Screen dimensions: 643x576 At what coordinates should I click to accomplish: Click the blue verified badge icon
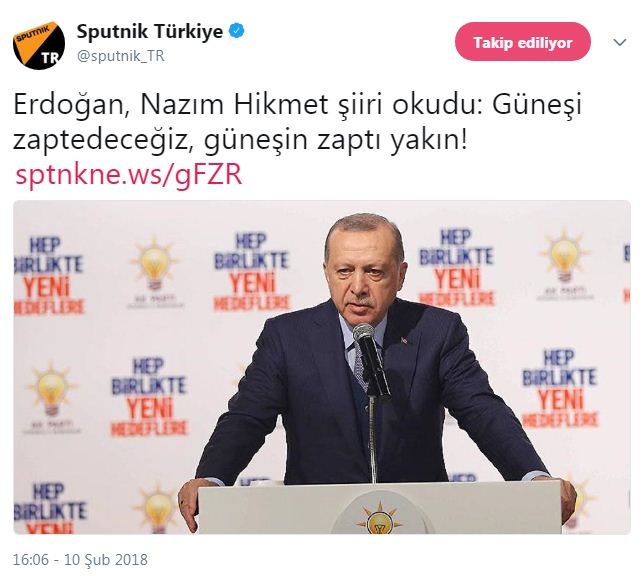pos(237,31)
